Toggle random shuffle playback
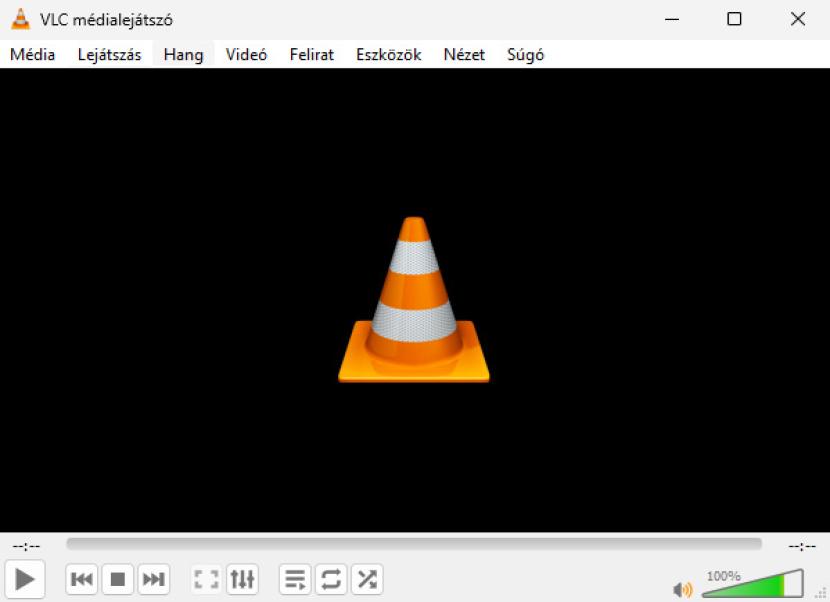Screen dimensions: 830x602 point(367,579)
